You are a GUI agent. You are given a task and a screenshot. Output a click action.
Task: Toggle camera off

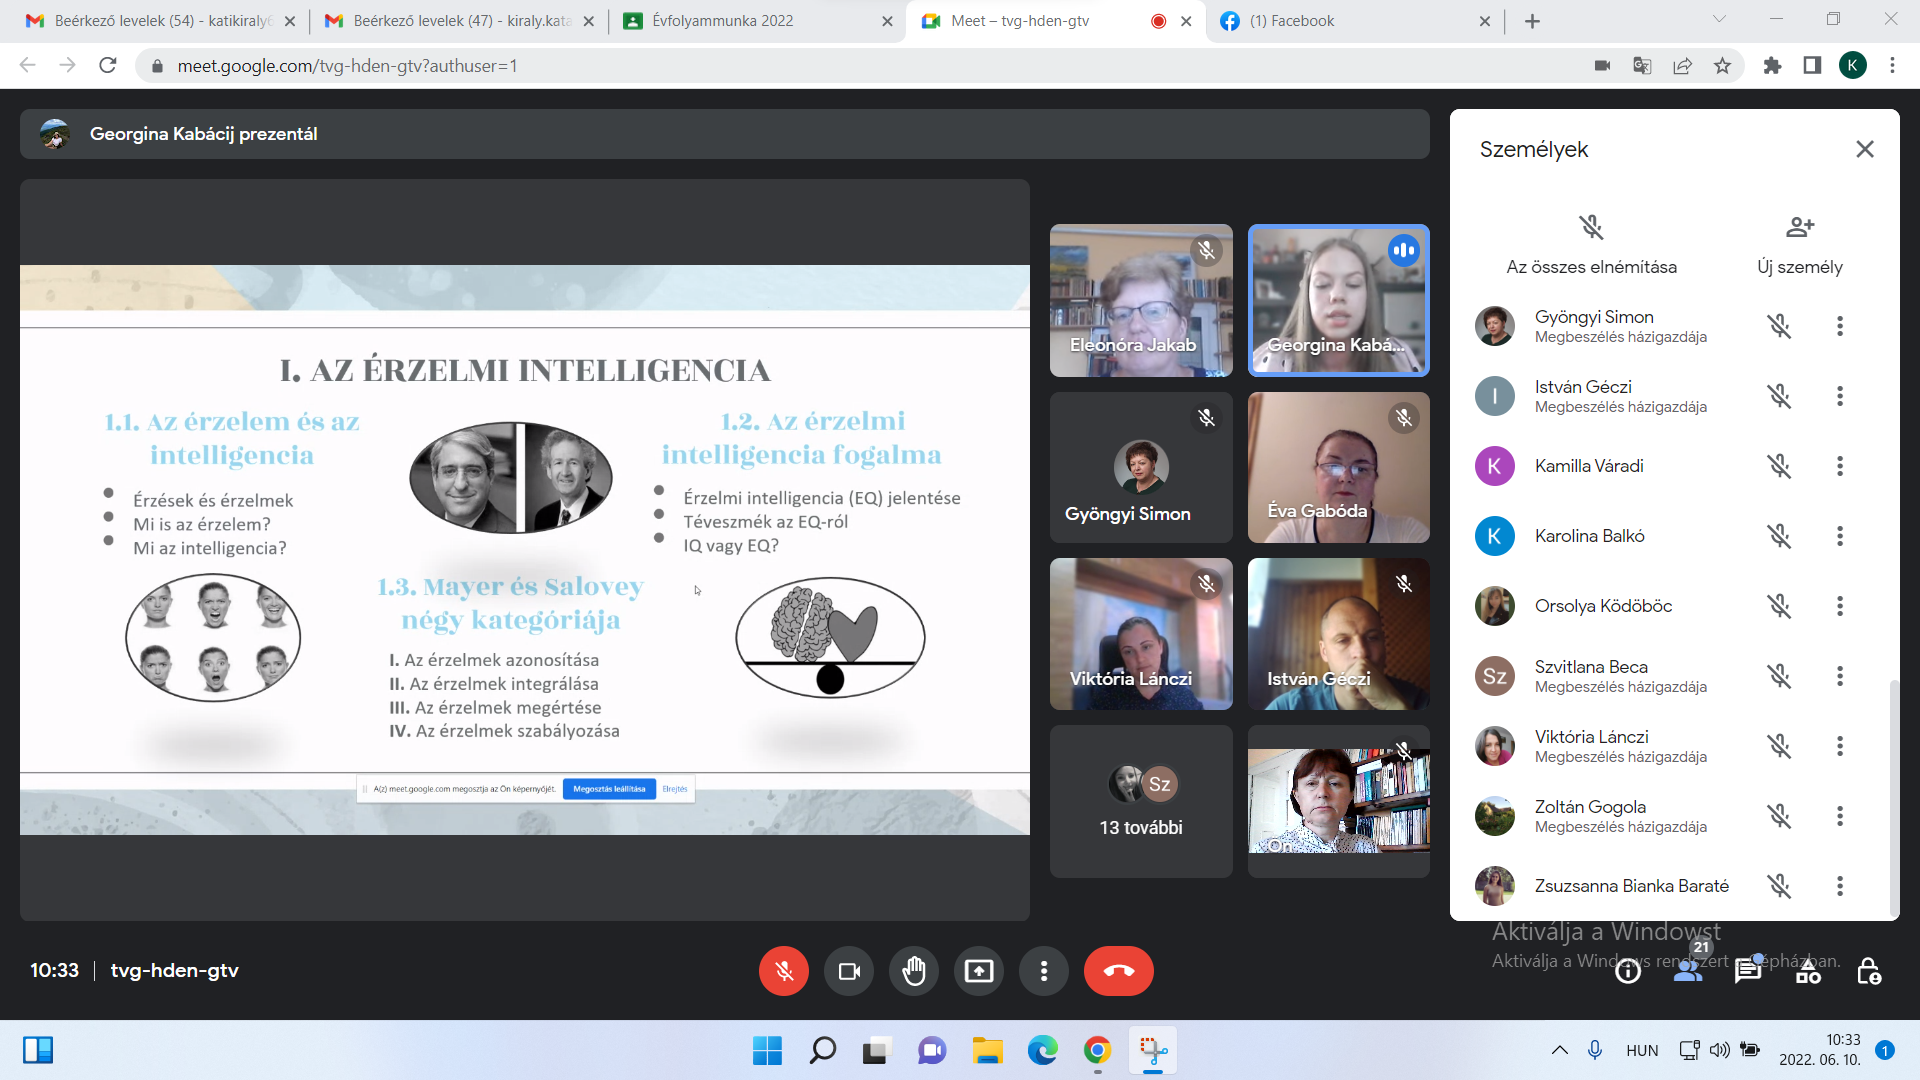pyautogui.click(x=848, y=971)
